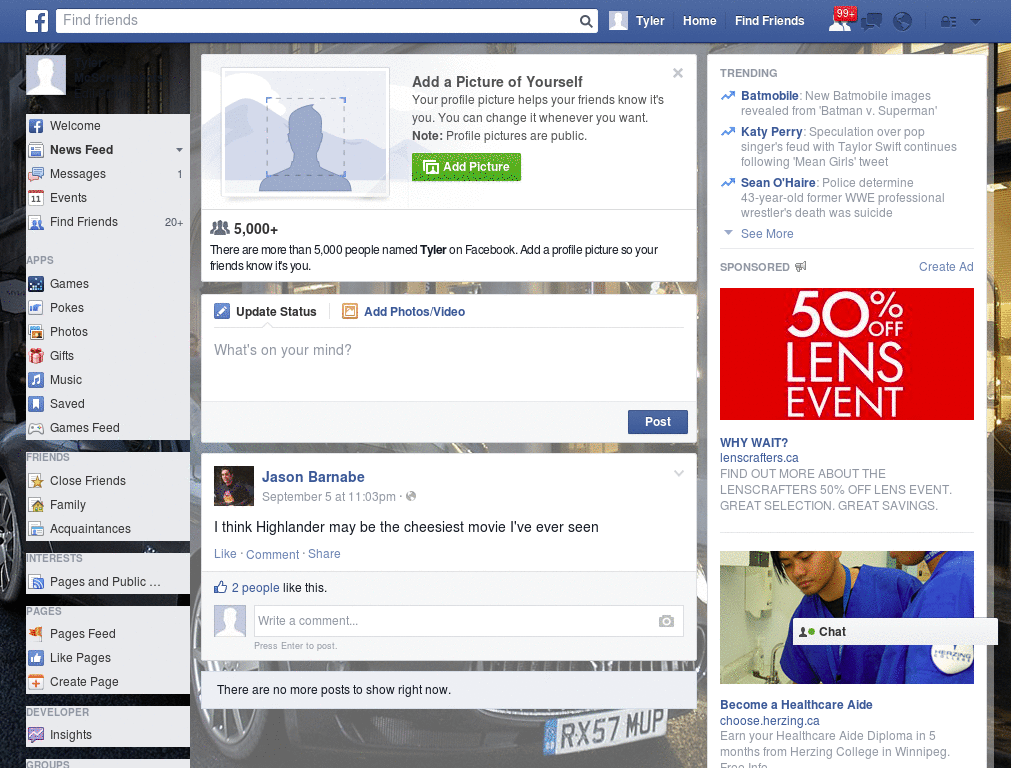The height and width of the screenshot is (768, 1024).
Task: Expand trending with See More
Action: [x=767, y=234]
